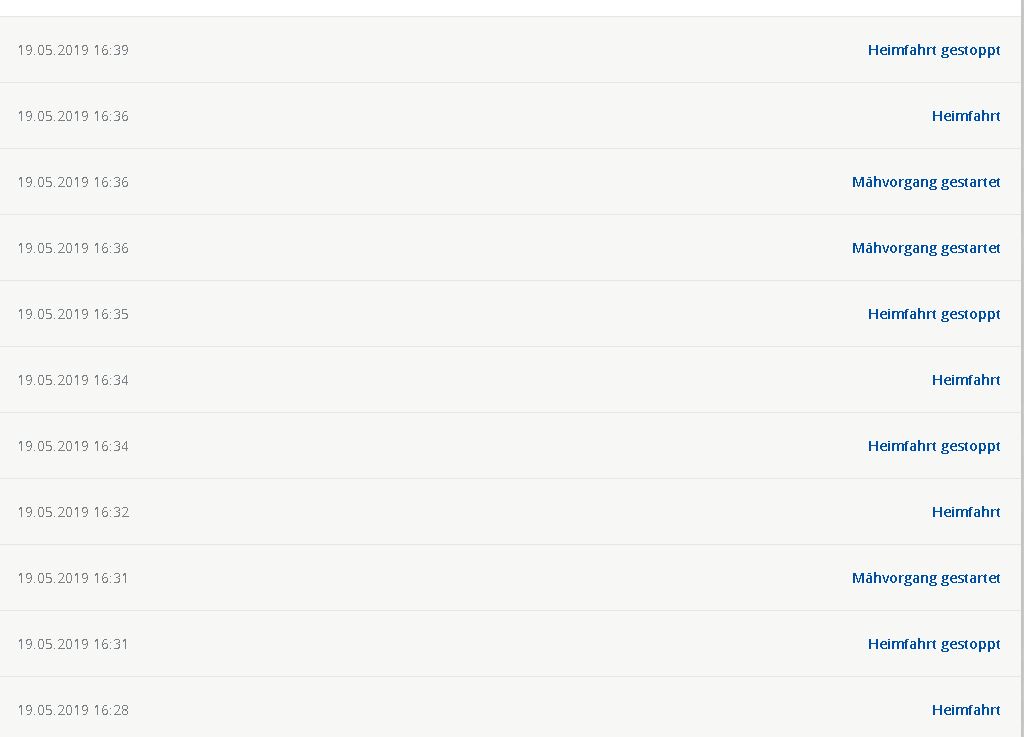
Task: Open the topmost 16:36 Mähvorgang gestartet entry
Action: click(x=925, y=182)
